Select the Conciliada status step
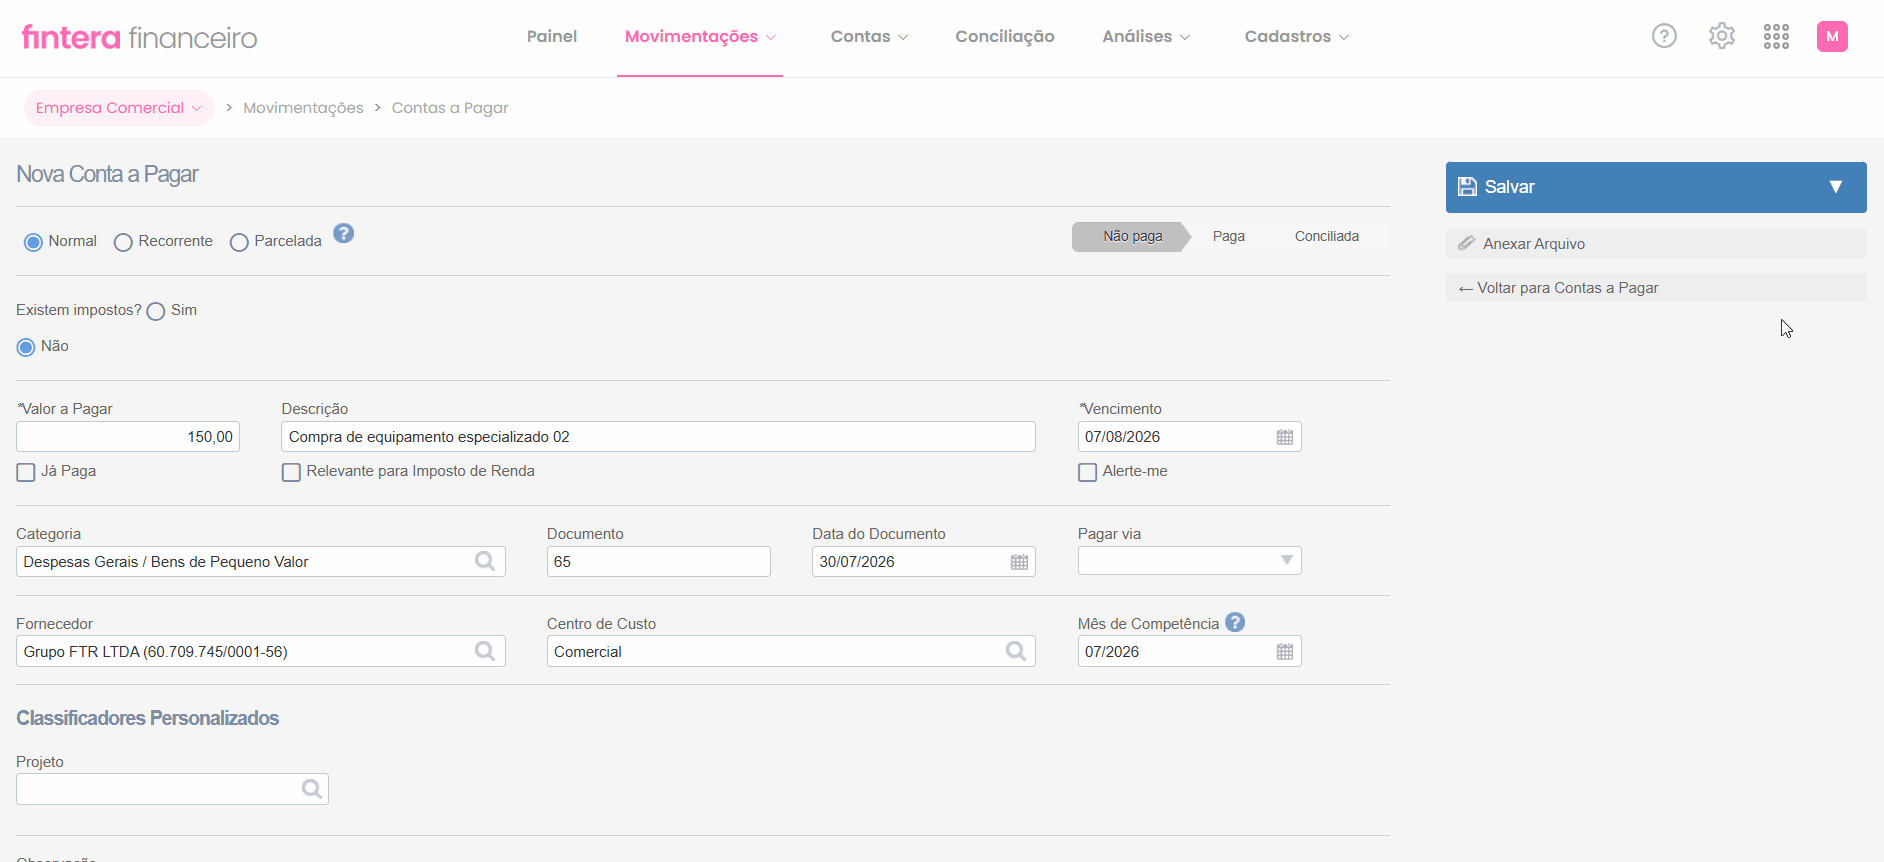Screen dimensions: 1884x862 pos(1327,237)
